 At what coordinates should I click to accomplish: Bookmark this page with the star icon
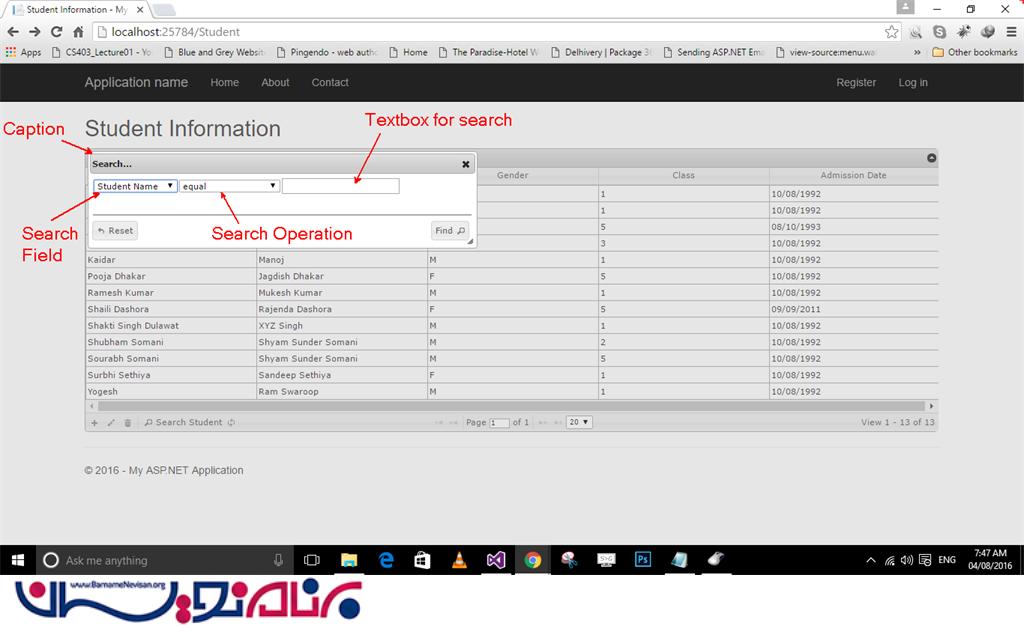(x=891, y=32)
